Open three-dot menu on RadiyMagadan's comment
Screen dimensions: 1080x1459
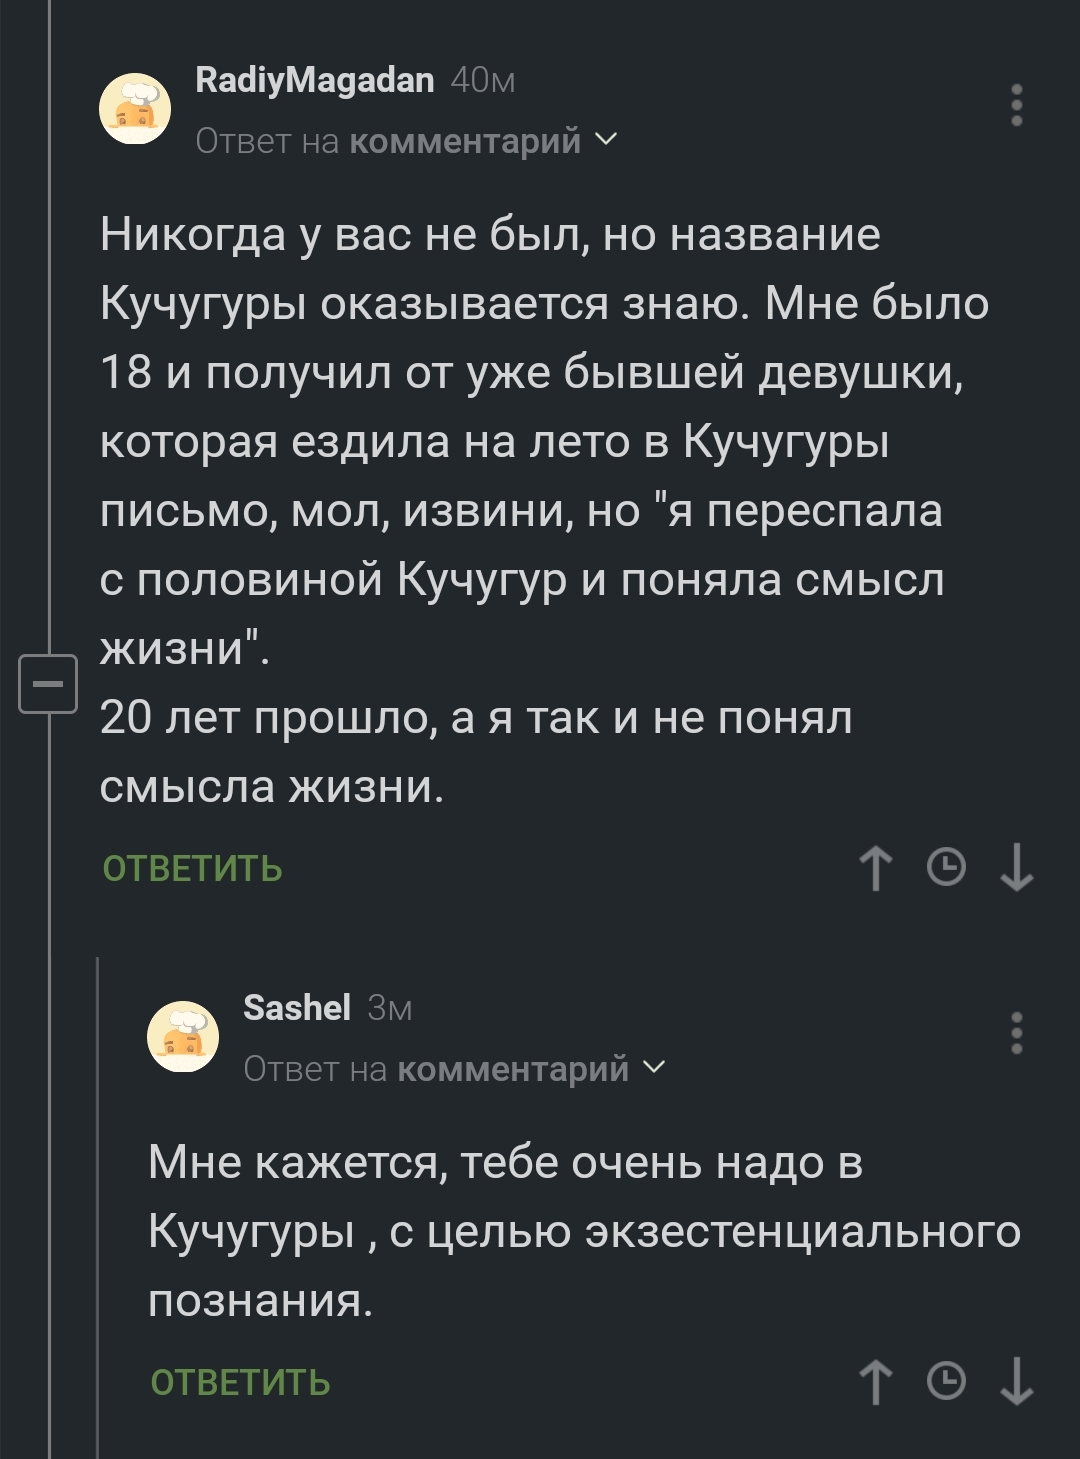tap(1016, 105)
